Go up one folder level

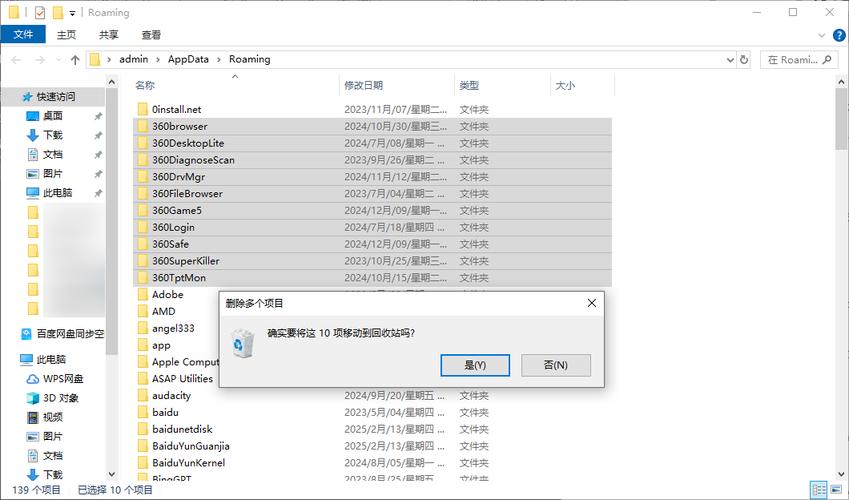(75, 60)
